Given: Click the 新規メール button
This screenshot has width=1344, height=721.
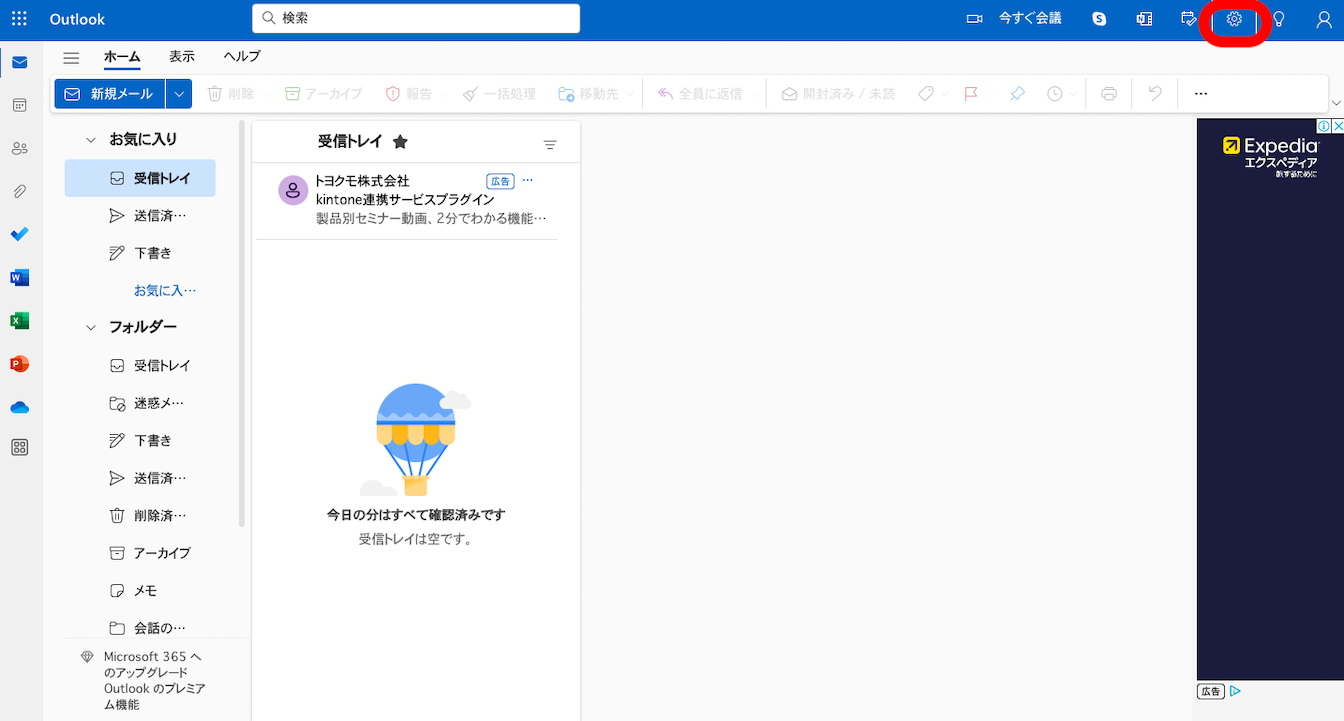Looking at the screenshot, I should pyautogui.click(x=109, y=94).
